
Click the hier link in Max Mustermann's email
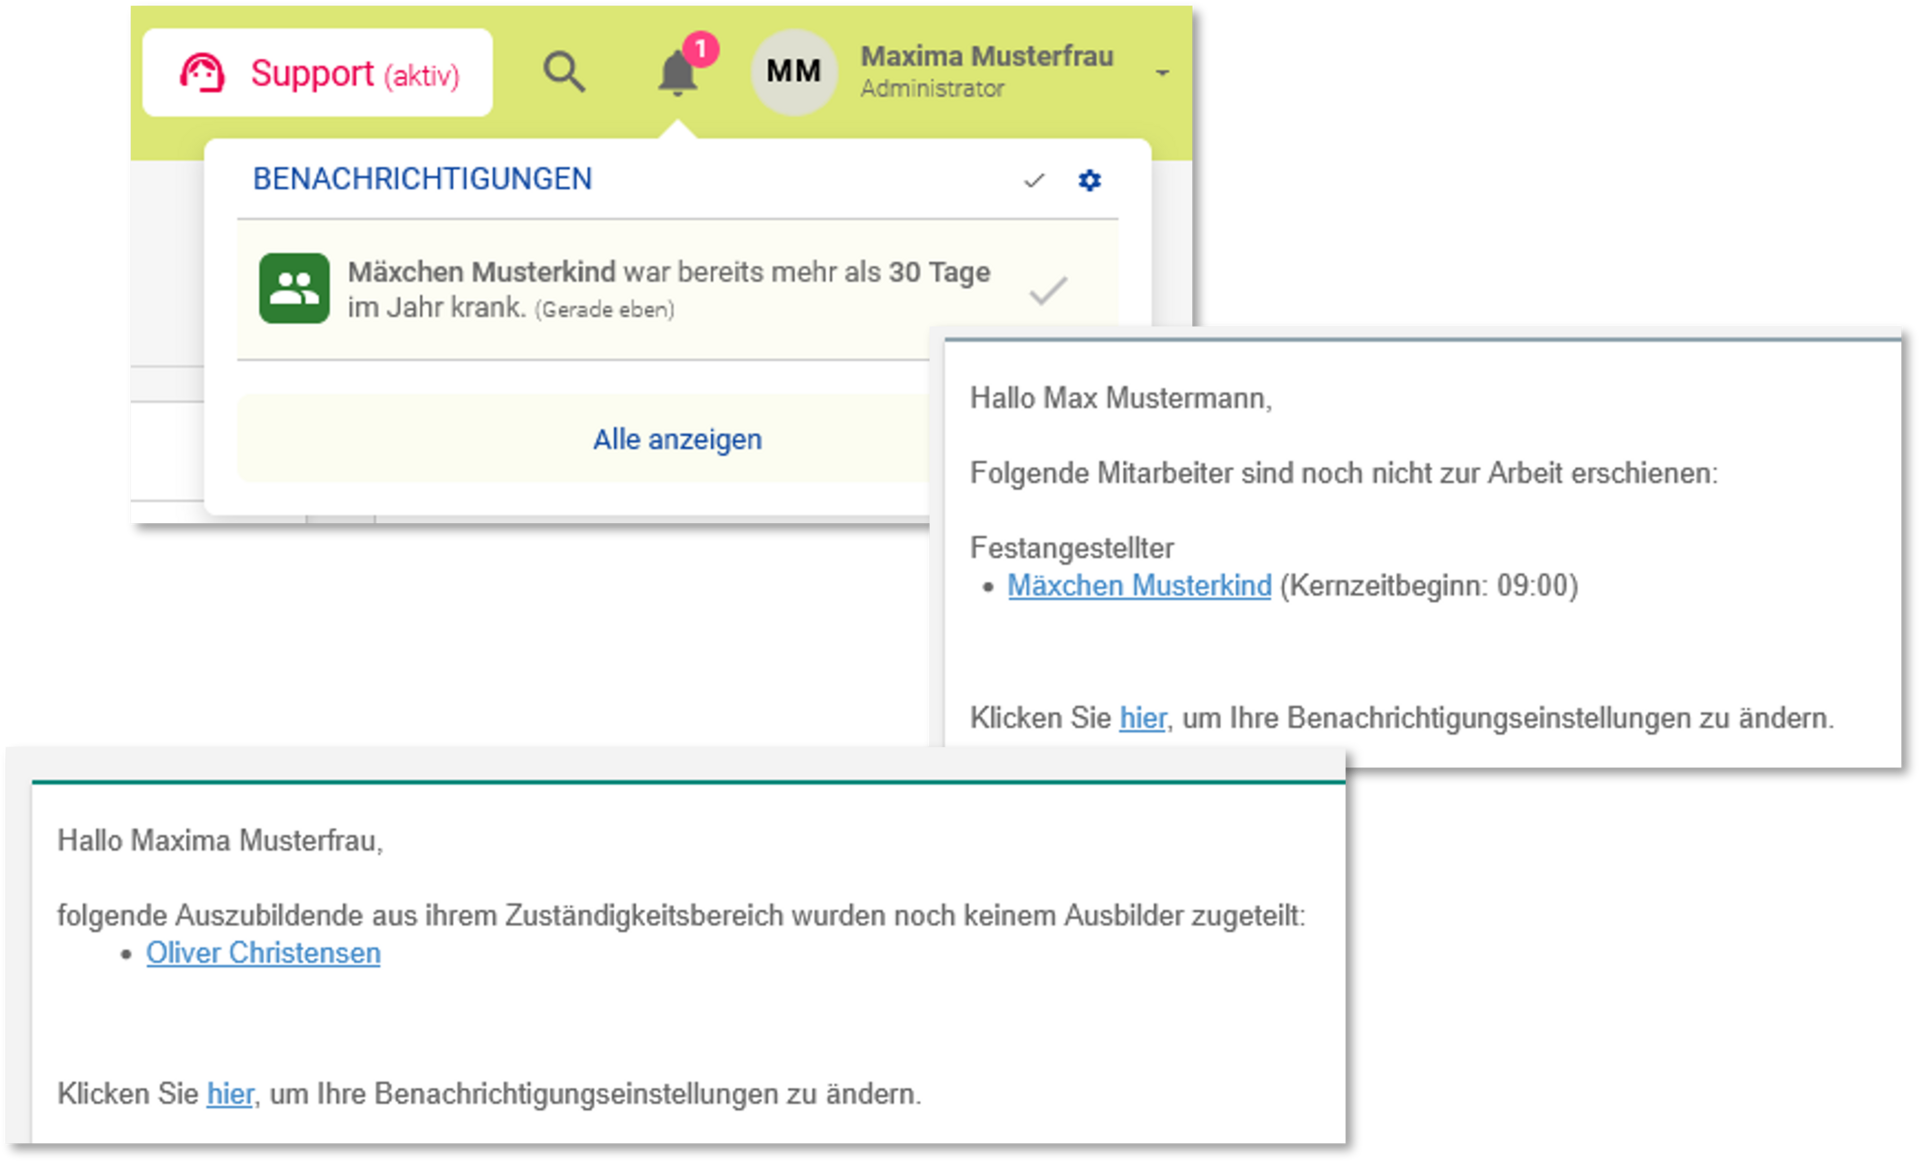(x=1142, y=718)
